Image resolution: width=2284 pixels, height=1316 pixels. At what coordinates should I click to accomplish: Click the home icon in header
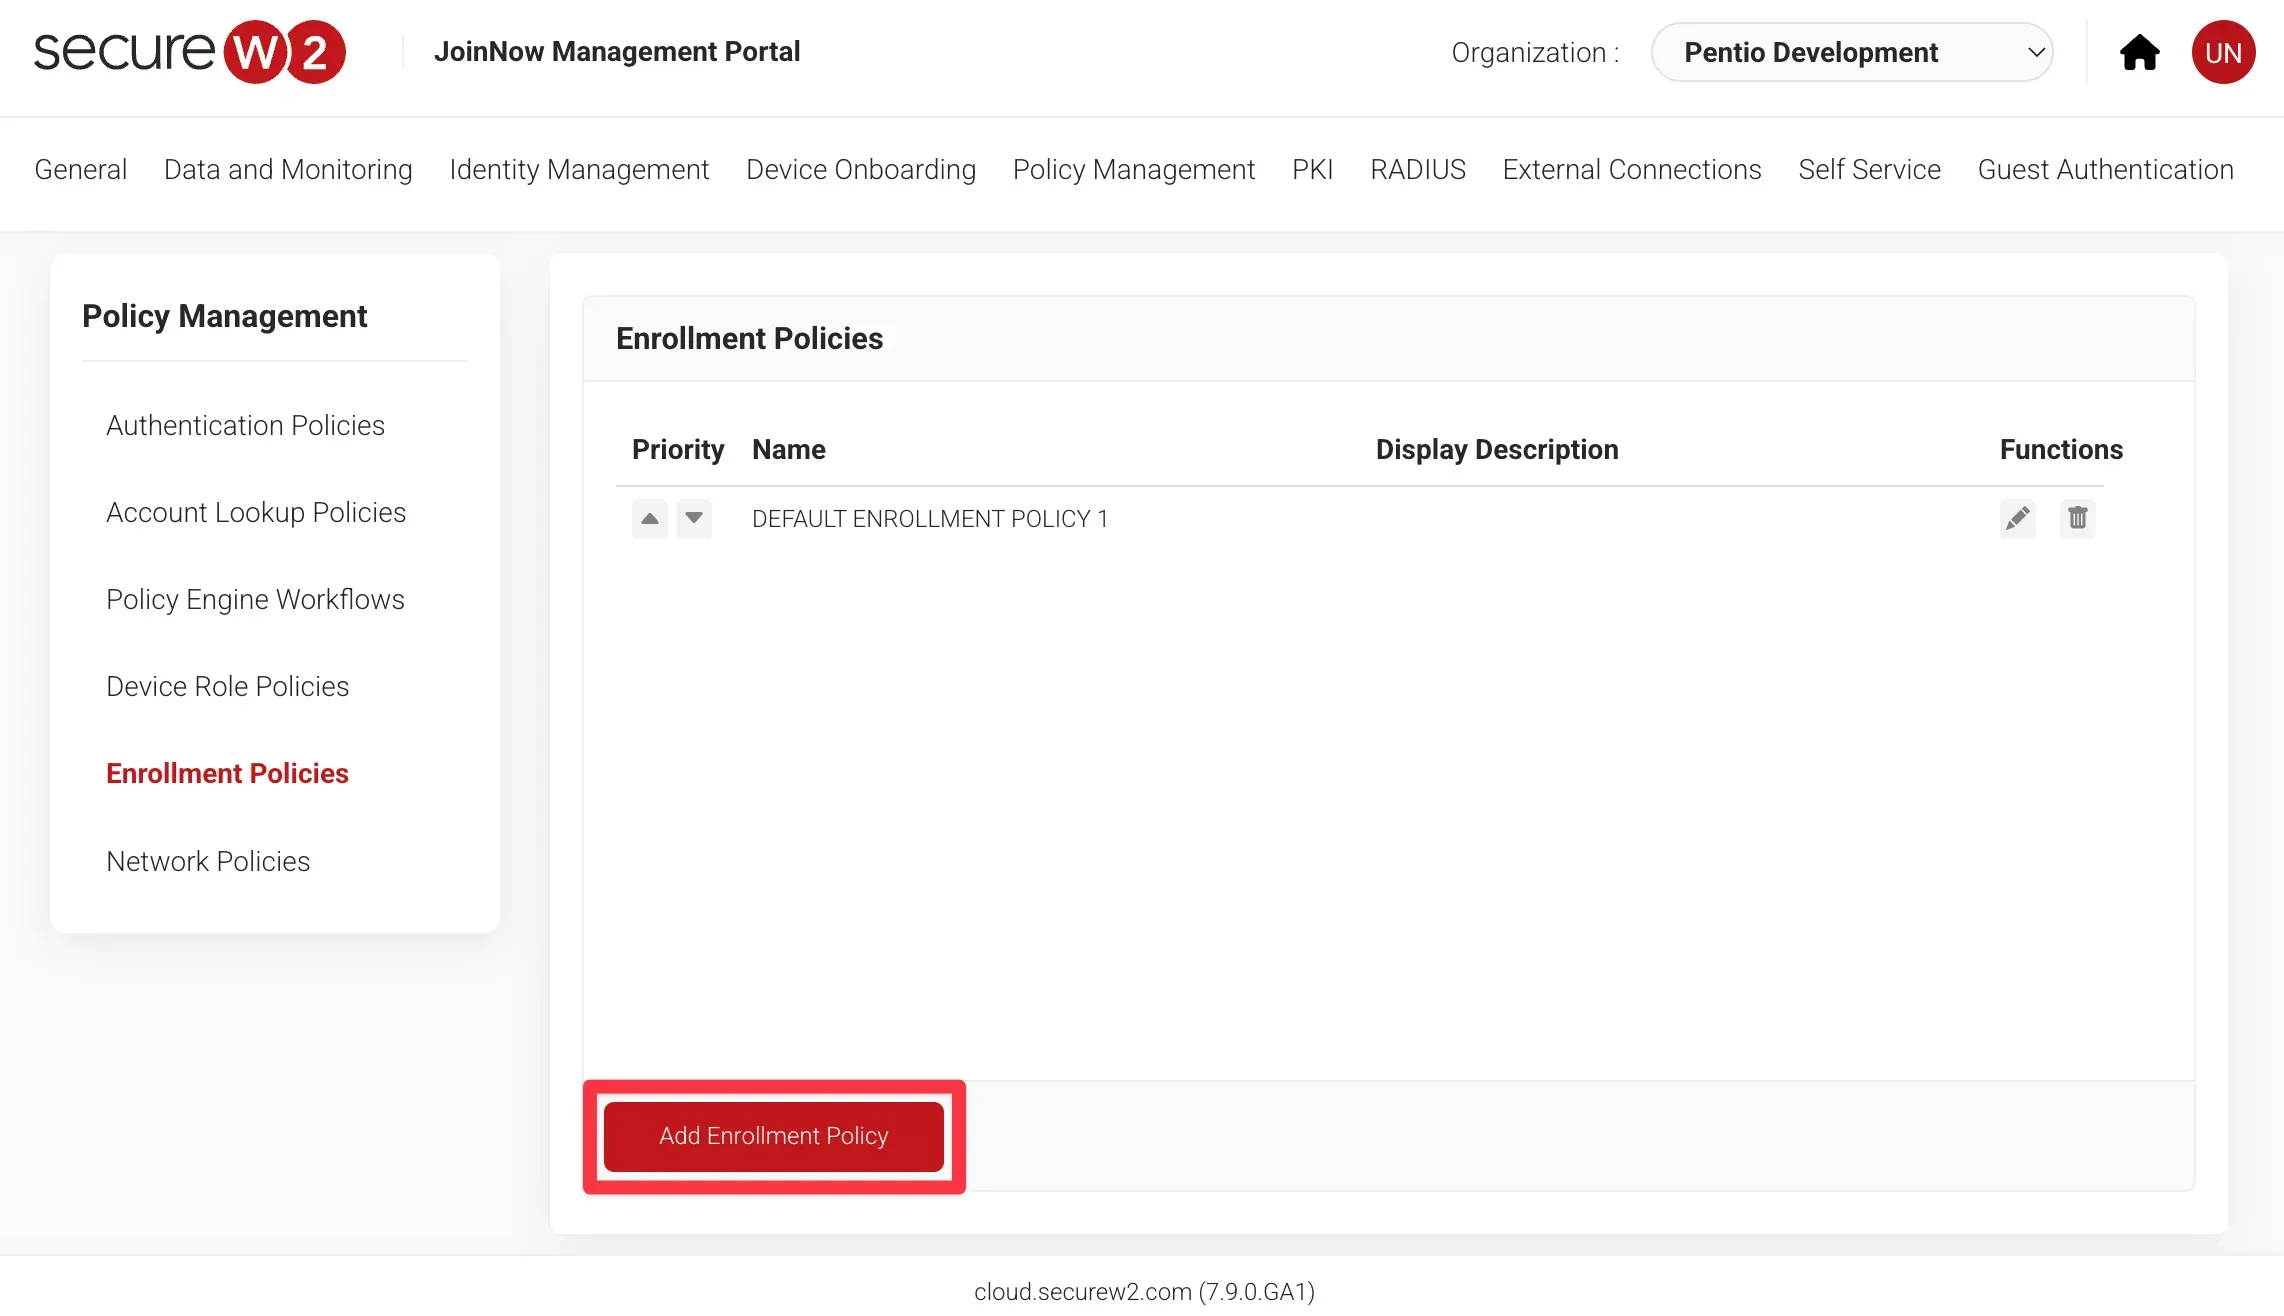(x=2139, y=53)
